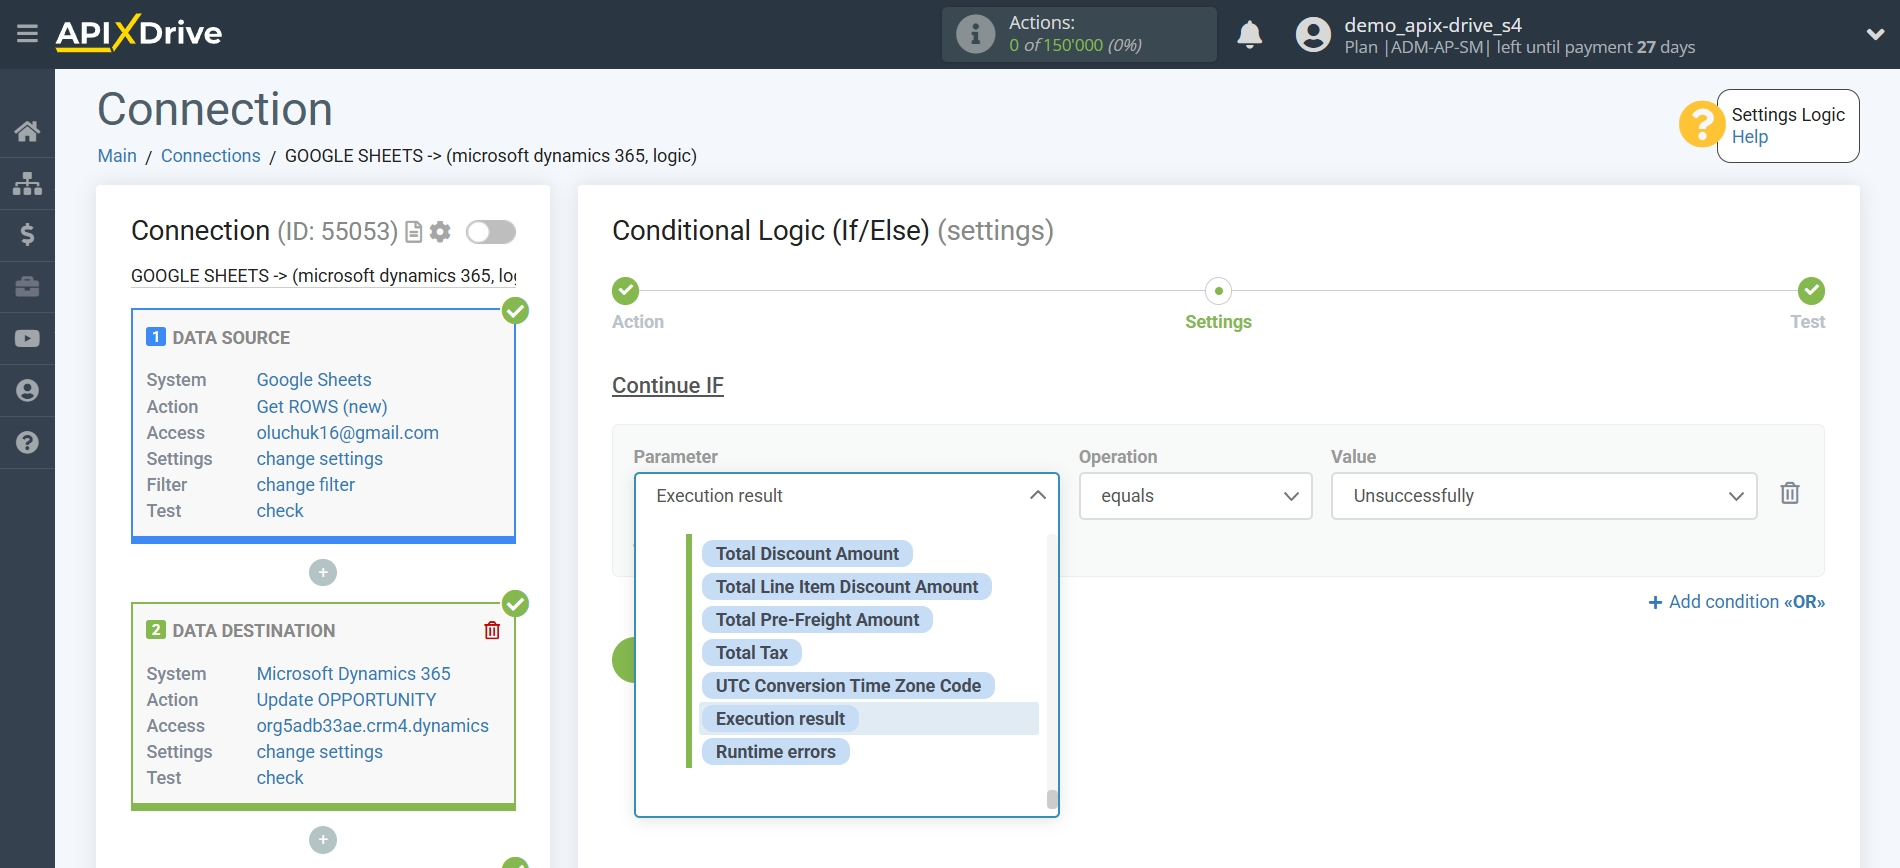Viewport: 1900px width, 868px height.
Task: Select Total Pre-Freight Amount option
Action: point(817,620)
